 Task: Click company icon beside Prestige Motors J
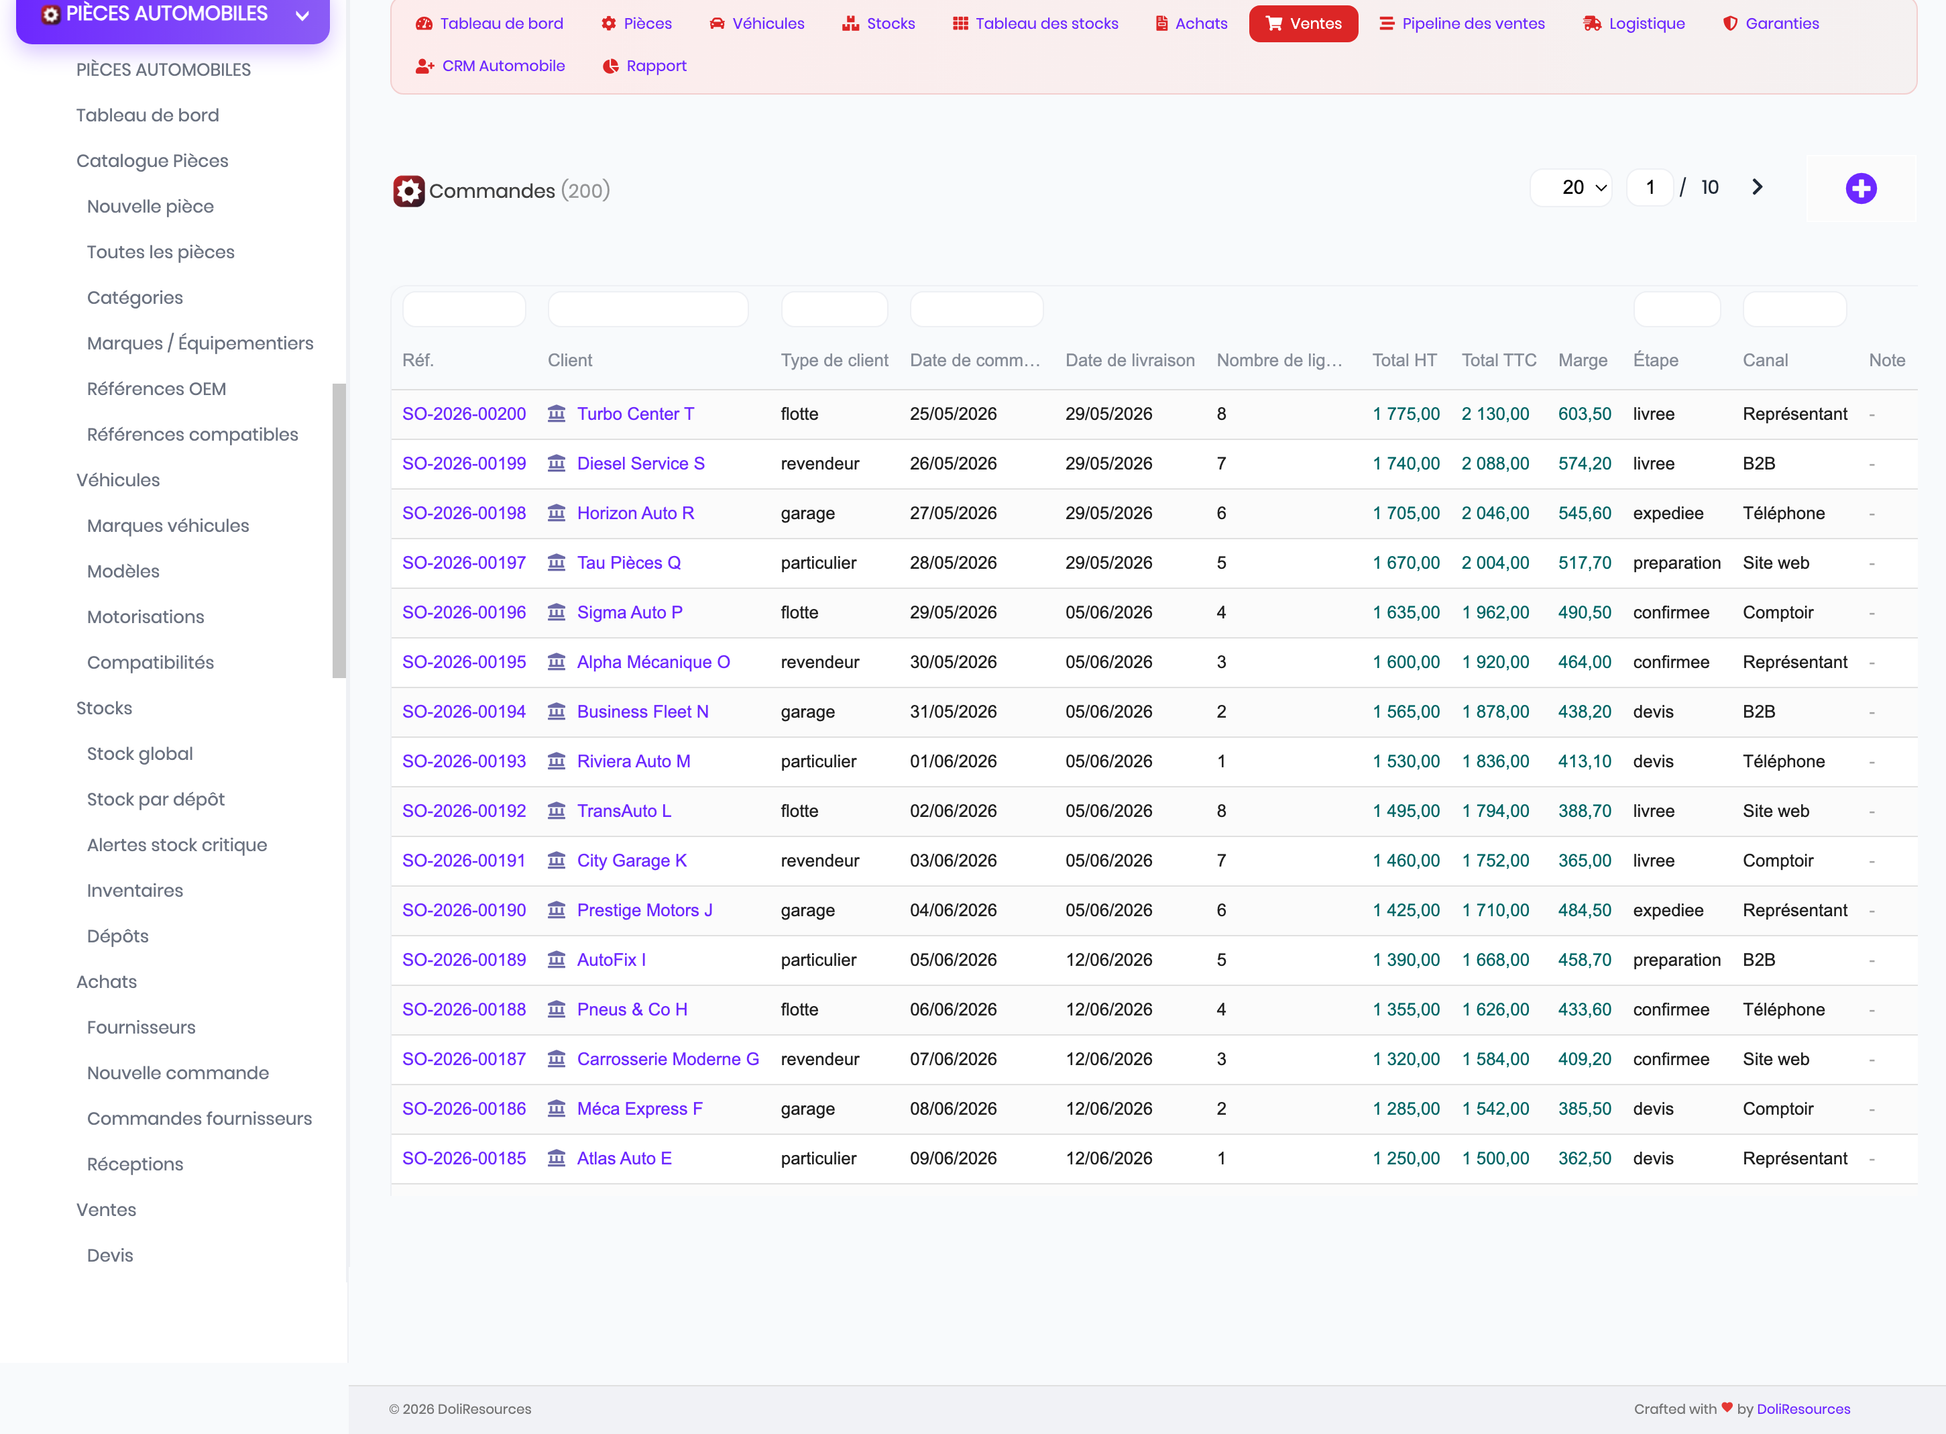click(557, 910)
